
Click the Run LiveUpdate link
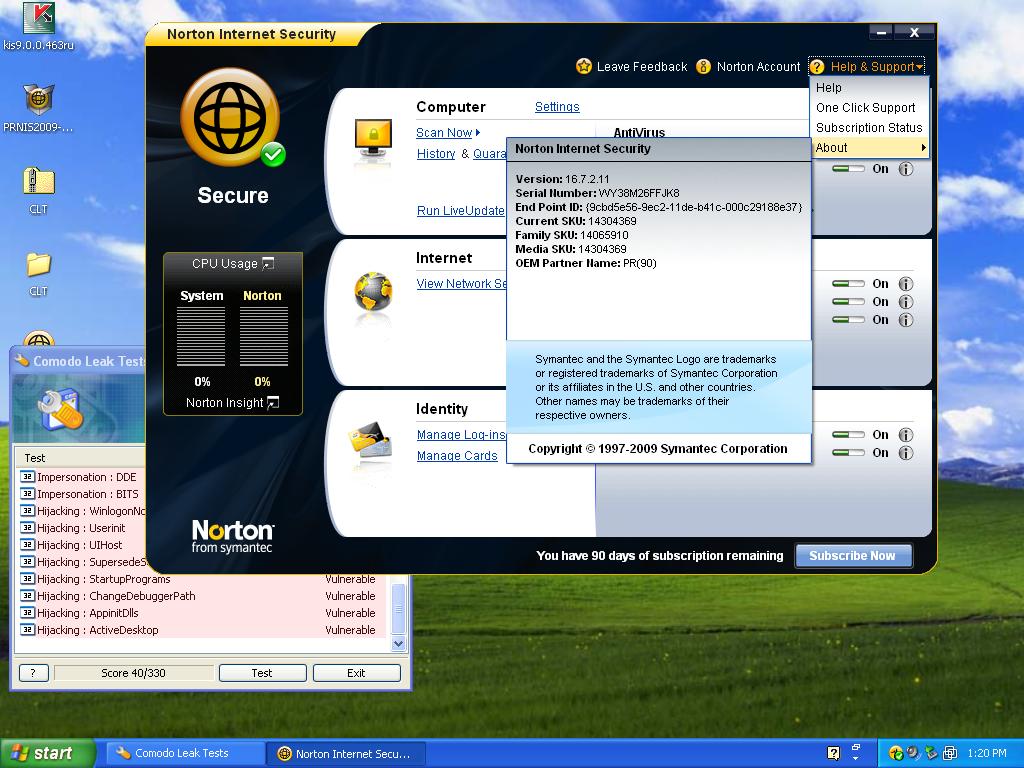460,211
